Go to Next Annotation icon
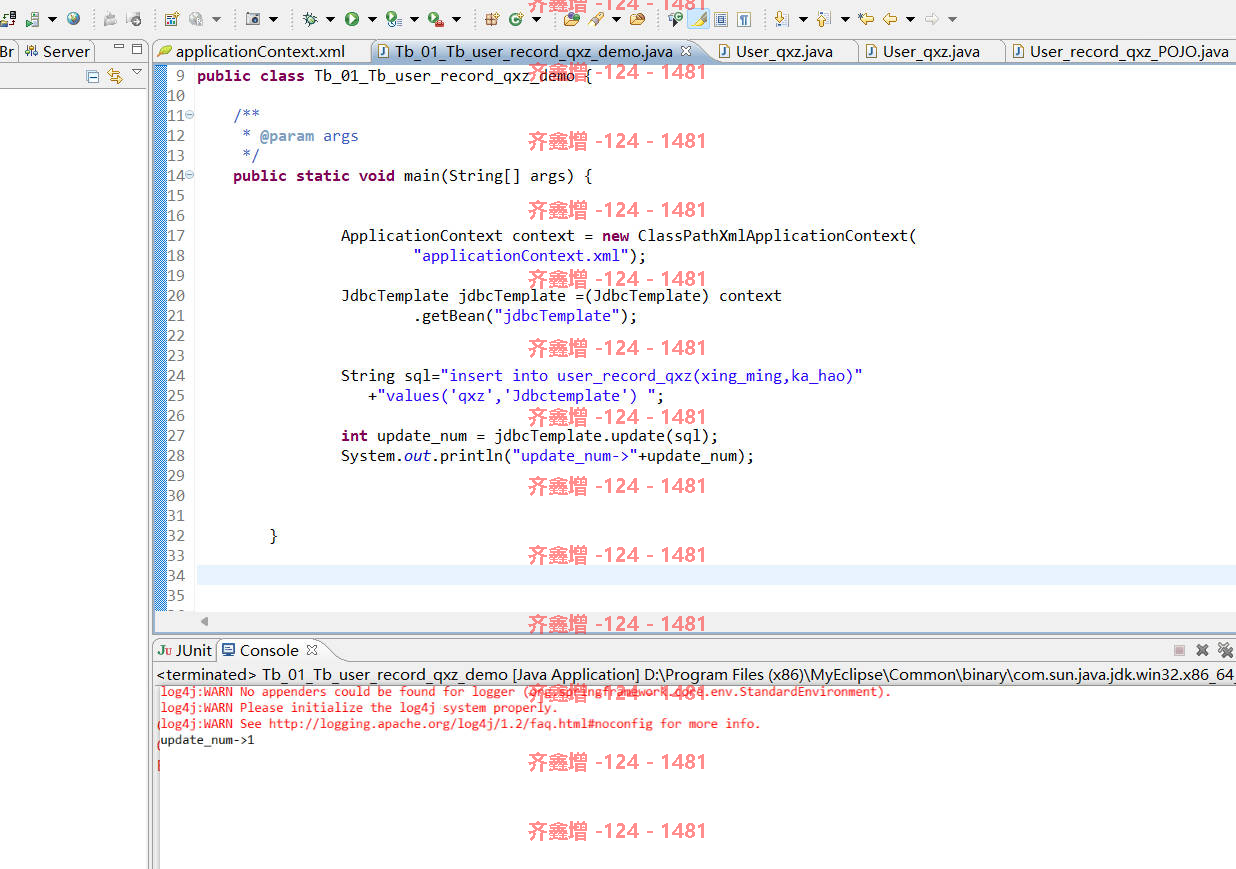 click(781, 19)
